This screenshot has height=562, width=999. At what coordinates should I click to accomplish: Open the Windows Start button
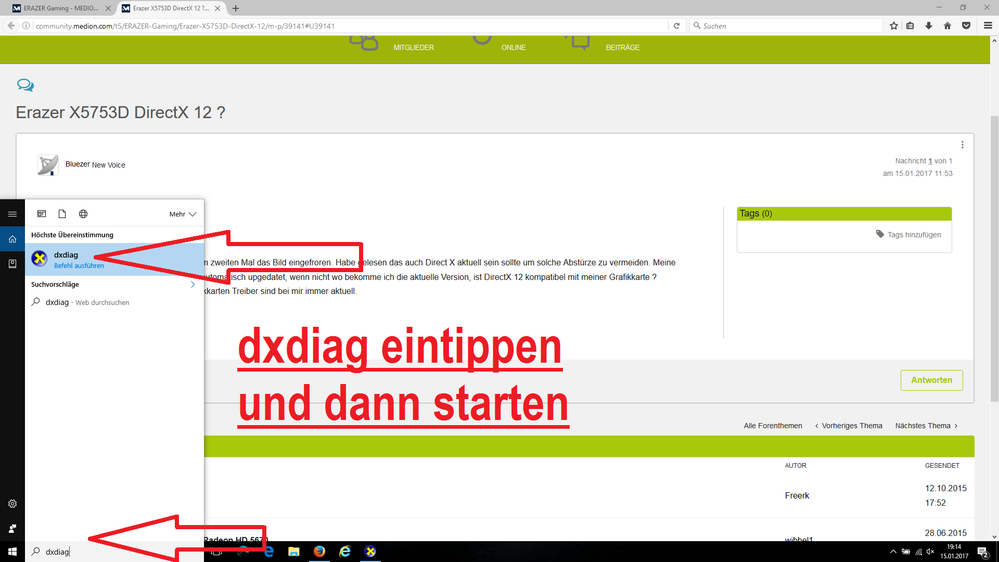pyautogui.click(x=12, y=552)
